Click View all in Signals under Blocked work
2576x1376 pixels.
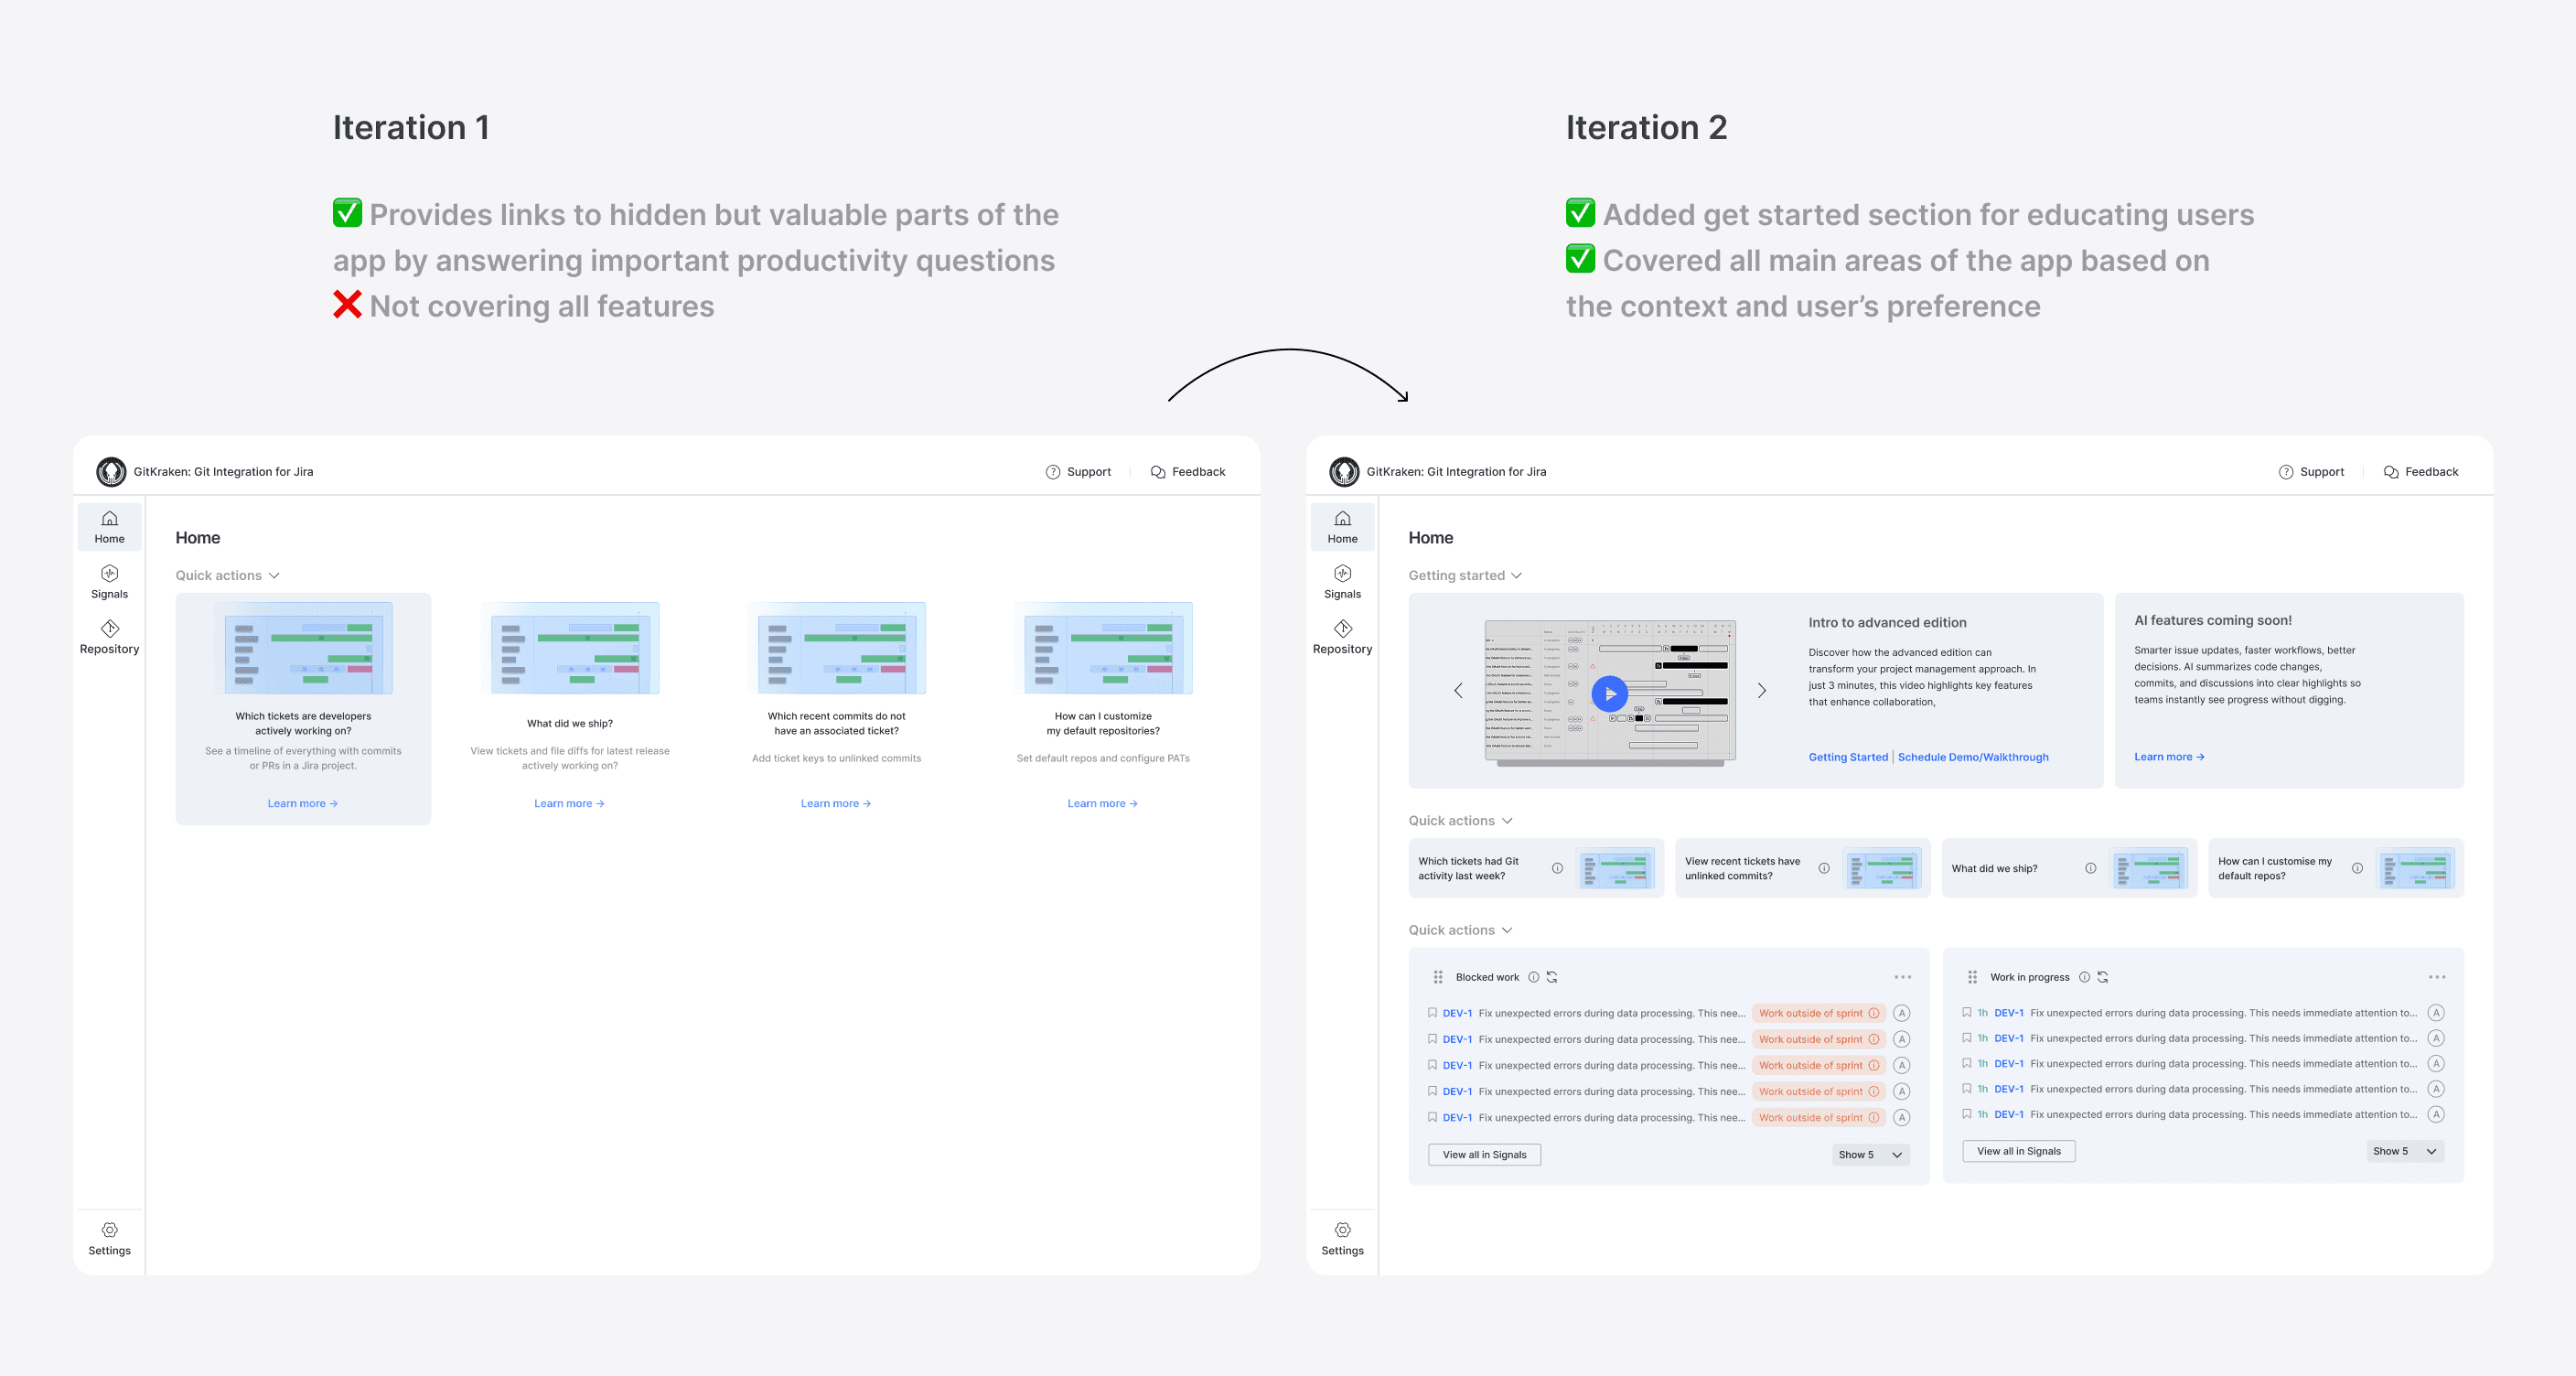tap(1484, 1154)
